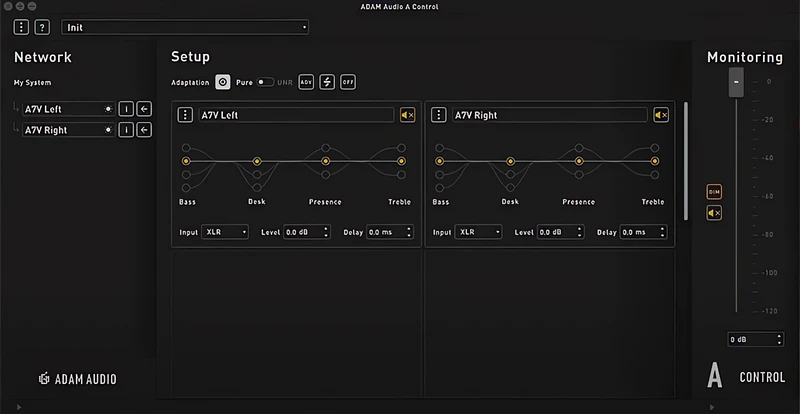Image resolution: width=800 pixels, height=414 pixels.
Task: Select the deepest Desk cut node on A7V Right
Action: click(510, 188)
